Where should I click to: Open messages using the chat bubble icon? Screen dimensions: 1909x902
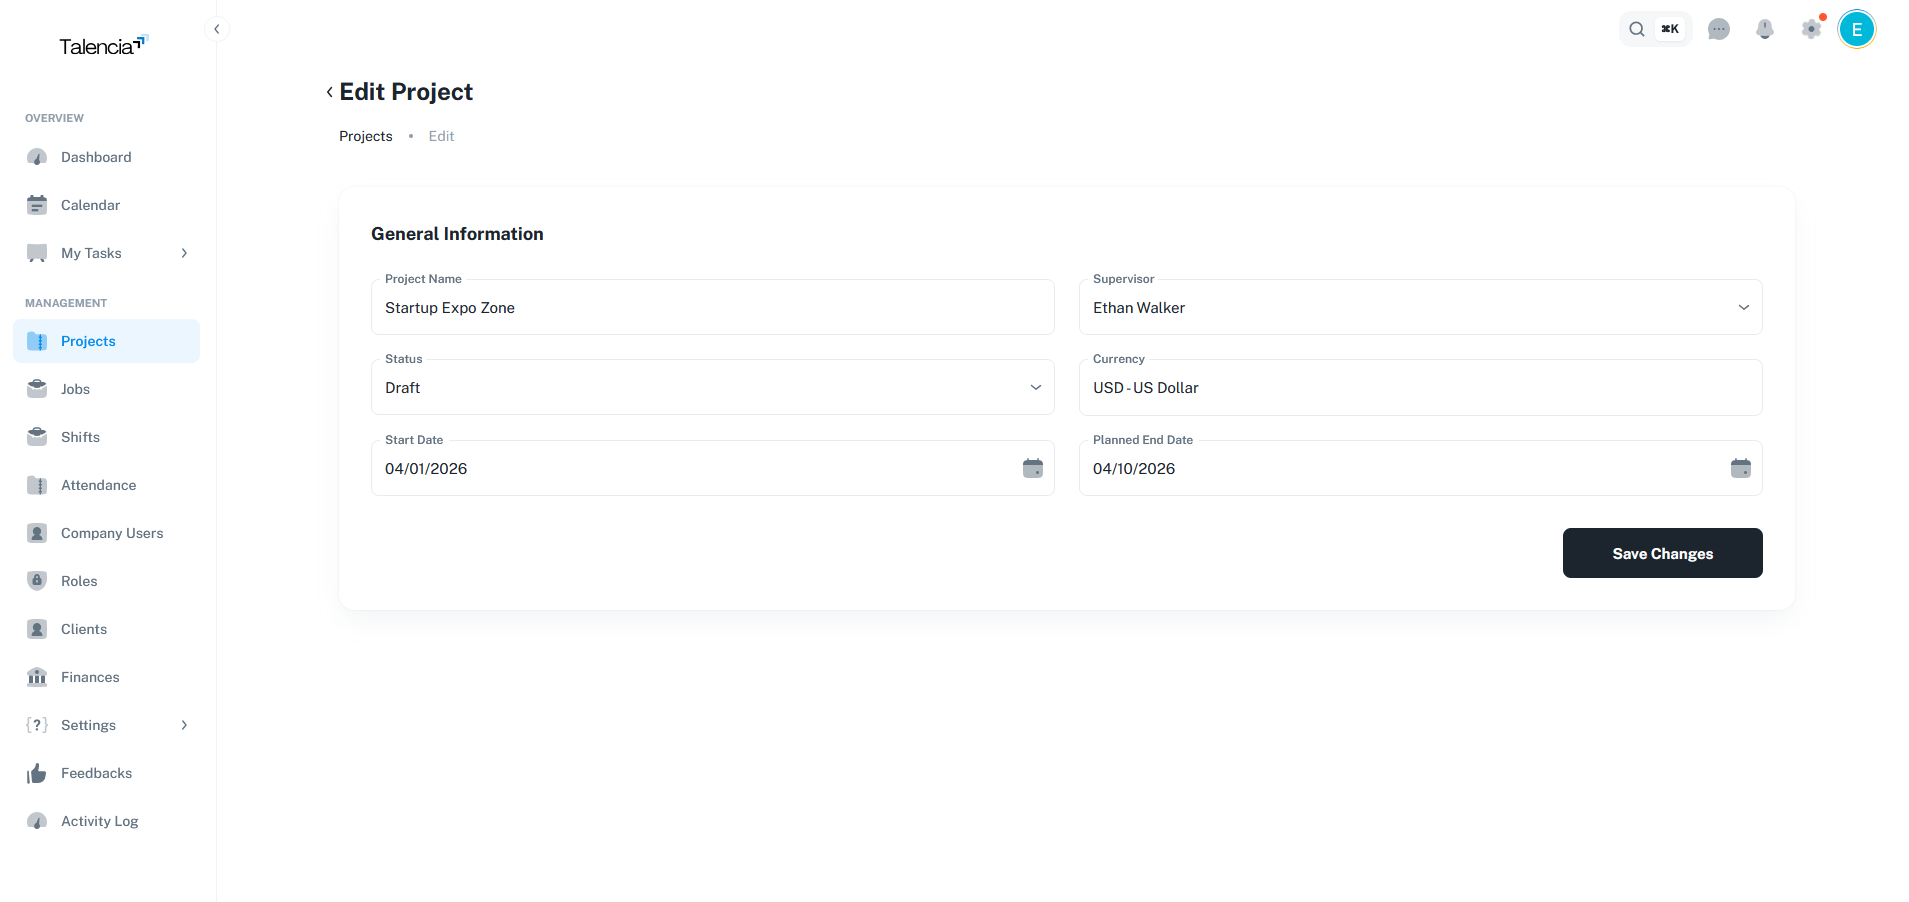1719,29
